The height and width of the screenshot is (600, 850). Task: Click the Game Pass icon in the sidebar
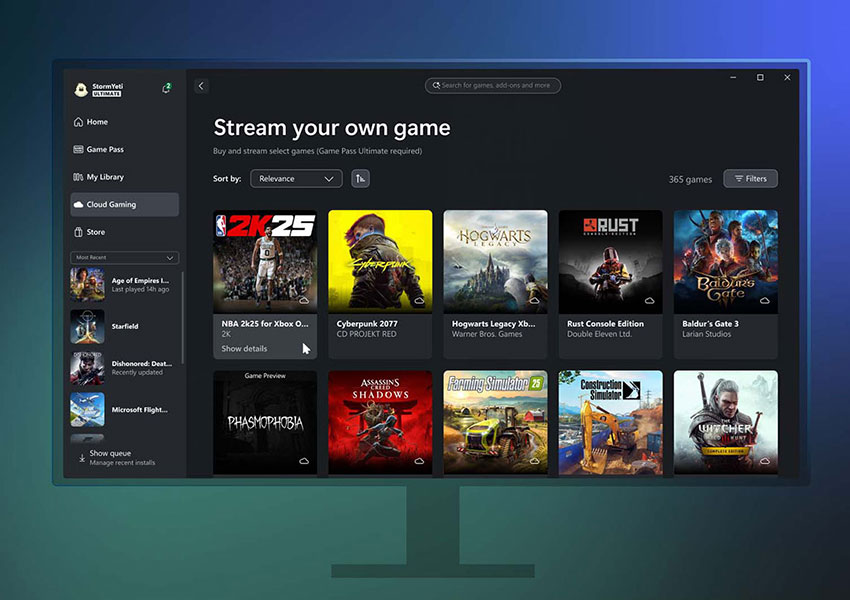(78, 149)
